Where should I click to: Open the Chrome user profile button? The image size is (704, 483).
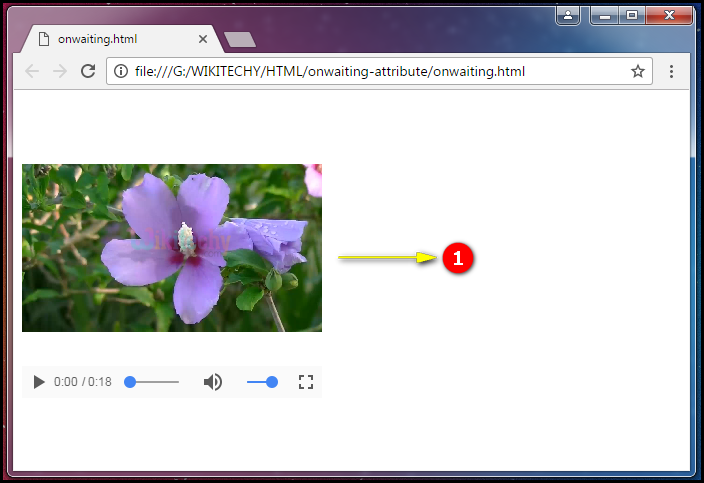(x=568, y=15)
